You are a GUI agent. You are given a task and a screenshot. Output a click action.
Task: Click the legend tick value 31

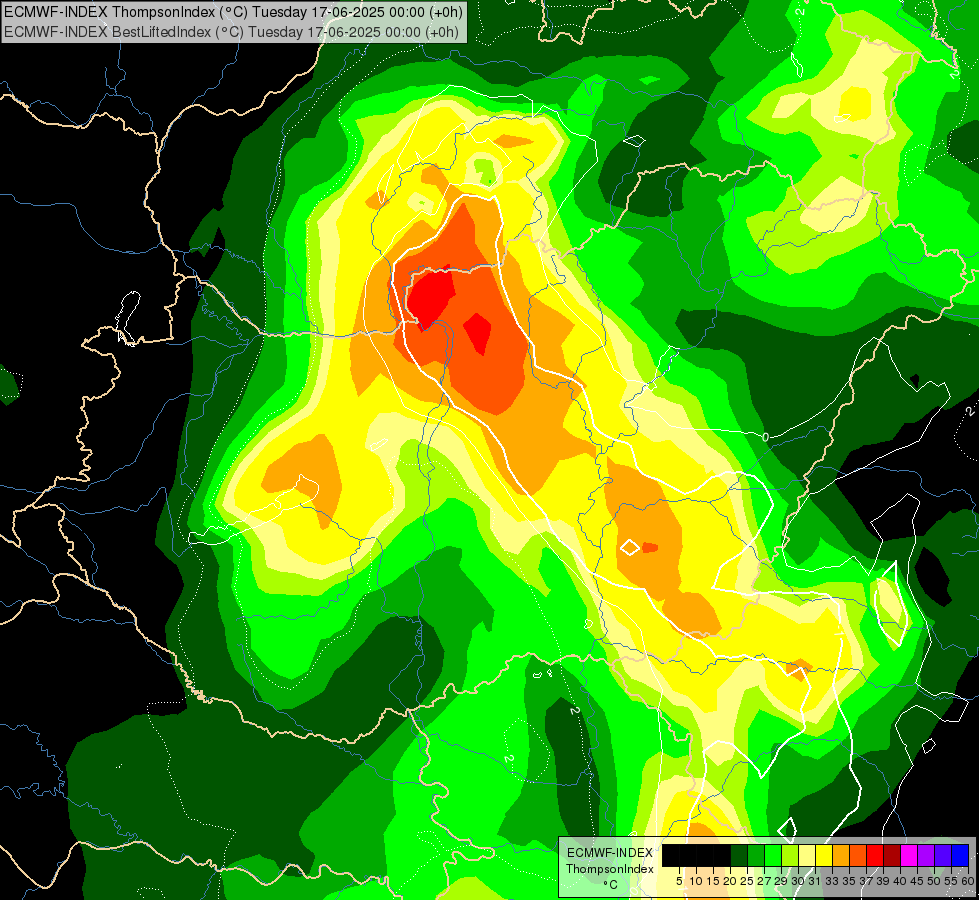click(815, 881)
